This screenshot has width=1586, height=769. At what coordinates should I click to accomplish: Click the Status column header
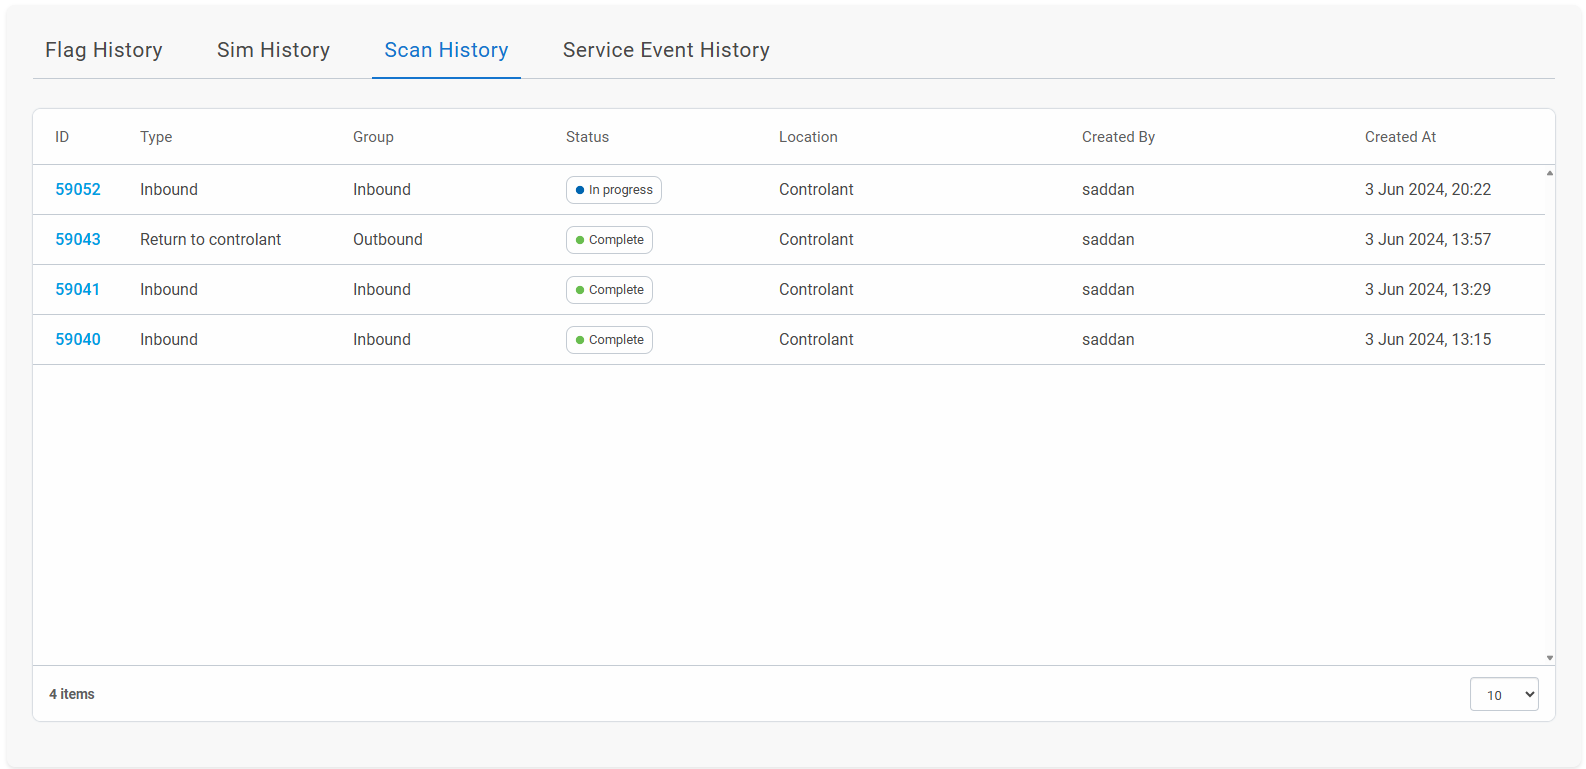click(587, 137)
